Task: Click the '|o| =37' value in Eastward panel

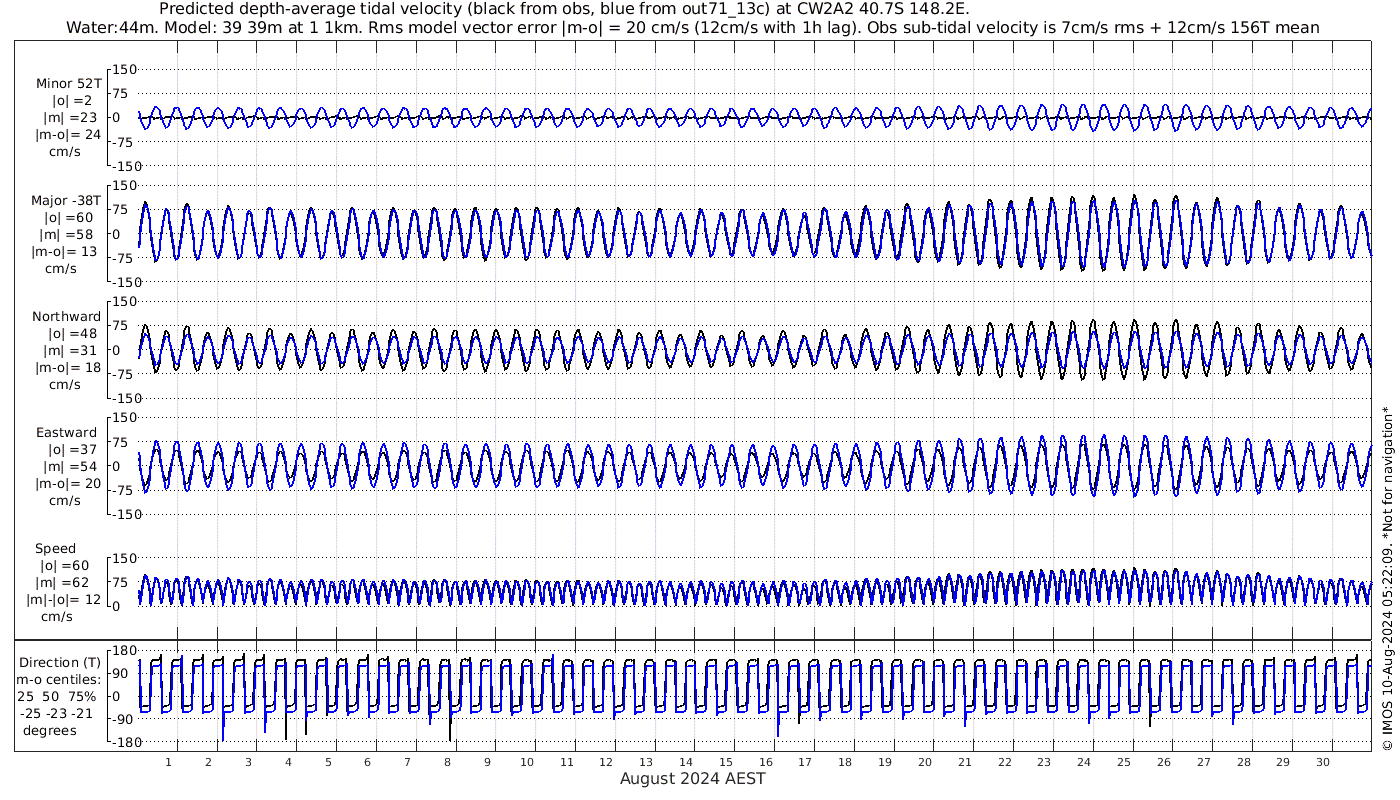Action: 74,449
